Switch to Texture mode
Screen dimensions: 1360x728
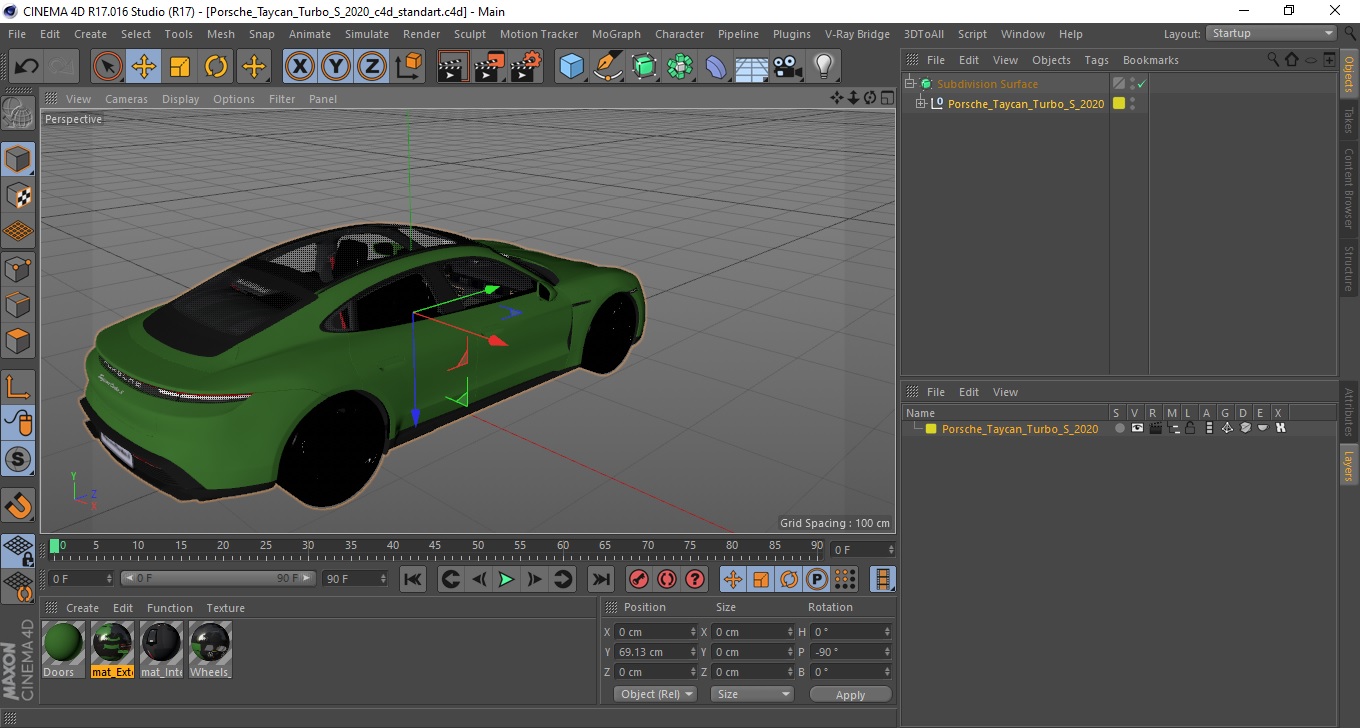tap(18, 195)
